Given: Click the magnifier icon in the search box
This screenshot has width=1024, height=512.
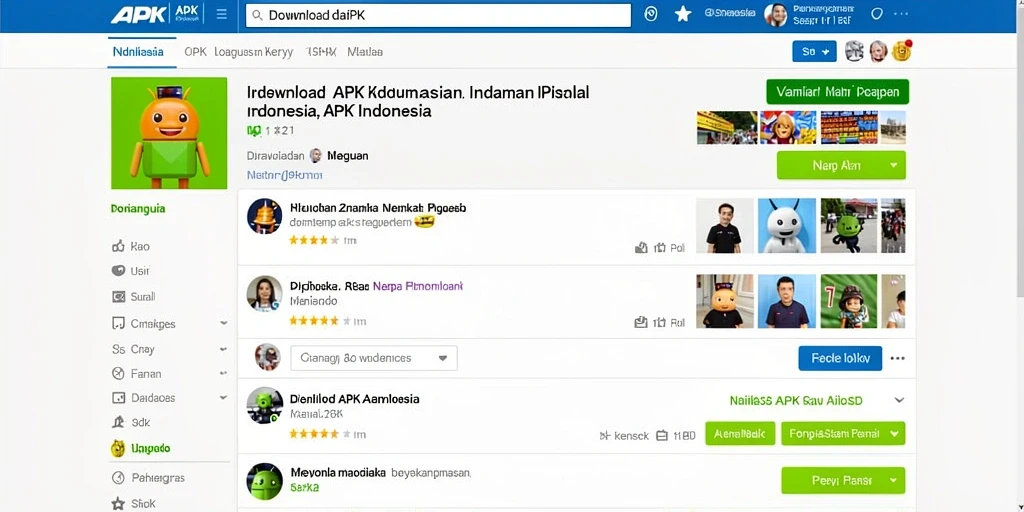Looking at the screenshot, I should pyautogui.click(x=257, y=16).
